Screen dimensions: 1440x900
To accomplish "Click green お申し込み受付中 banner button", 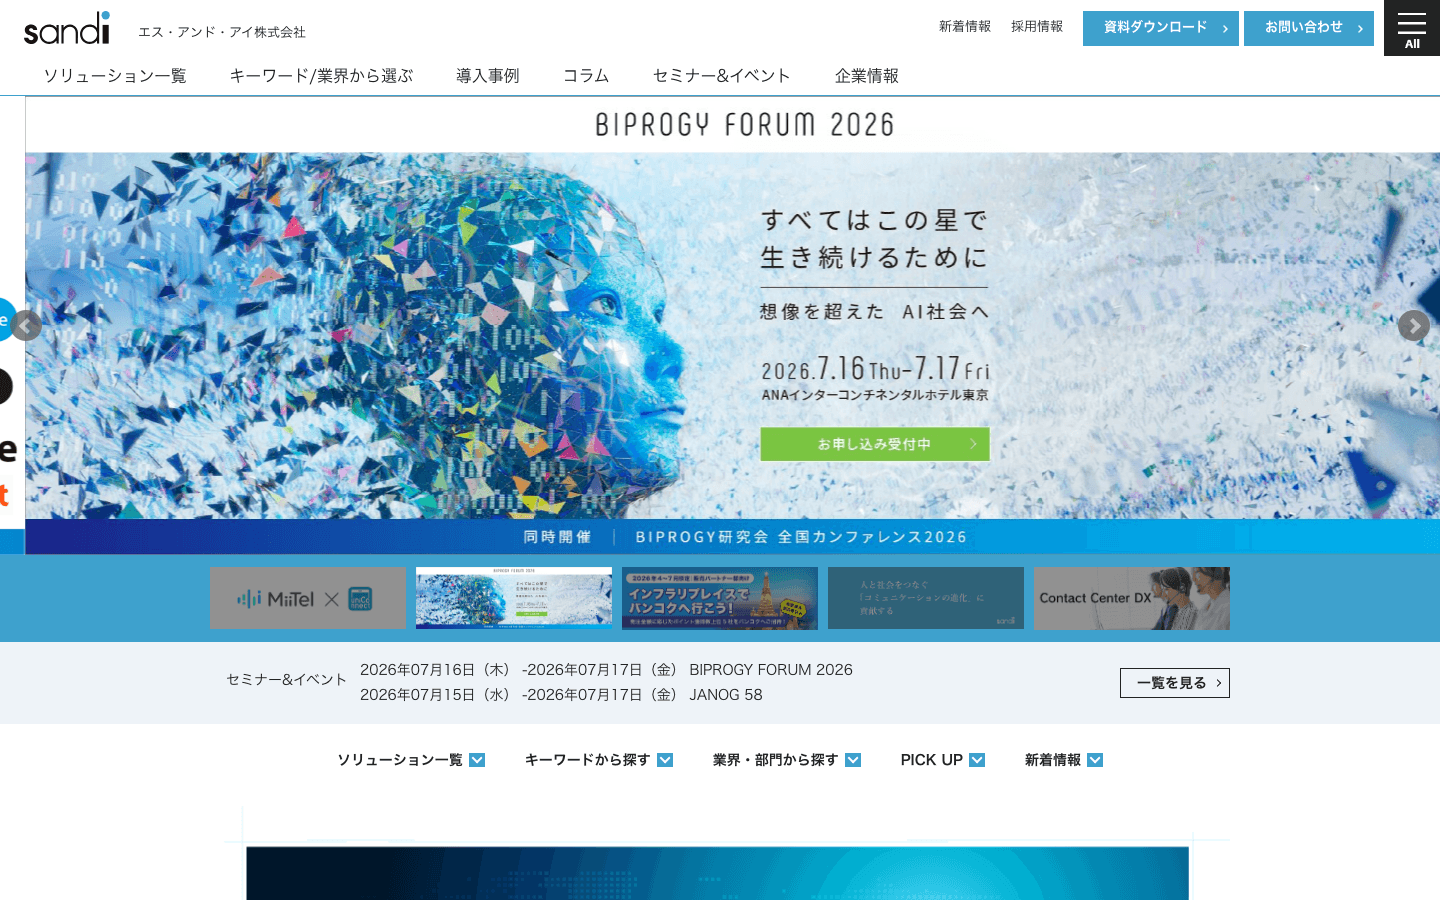I will (875, 444).
